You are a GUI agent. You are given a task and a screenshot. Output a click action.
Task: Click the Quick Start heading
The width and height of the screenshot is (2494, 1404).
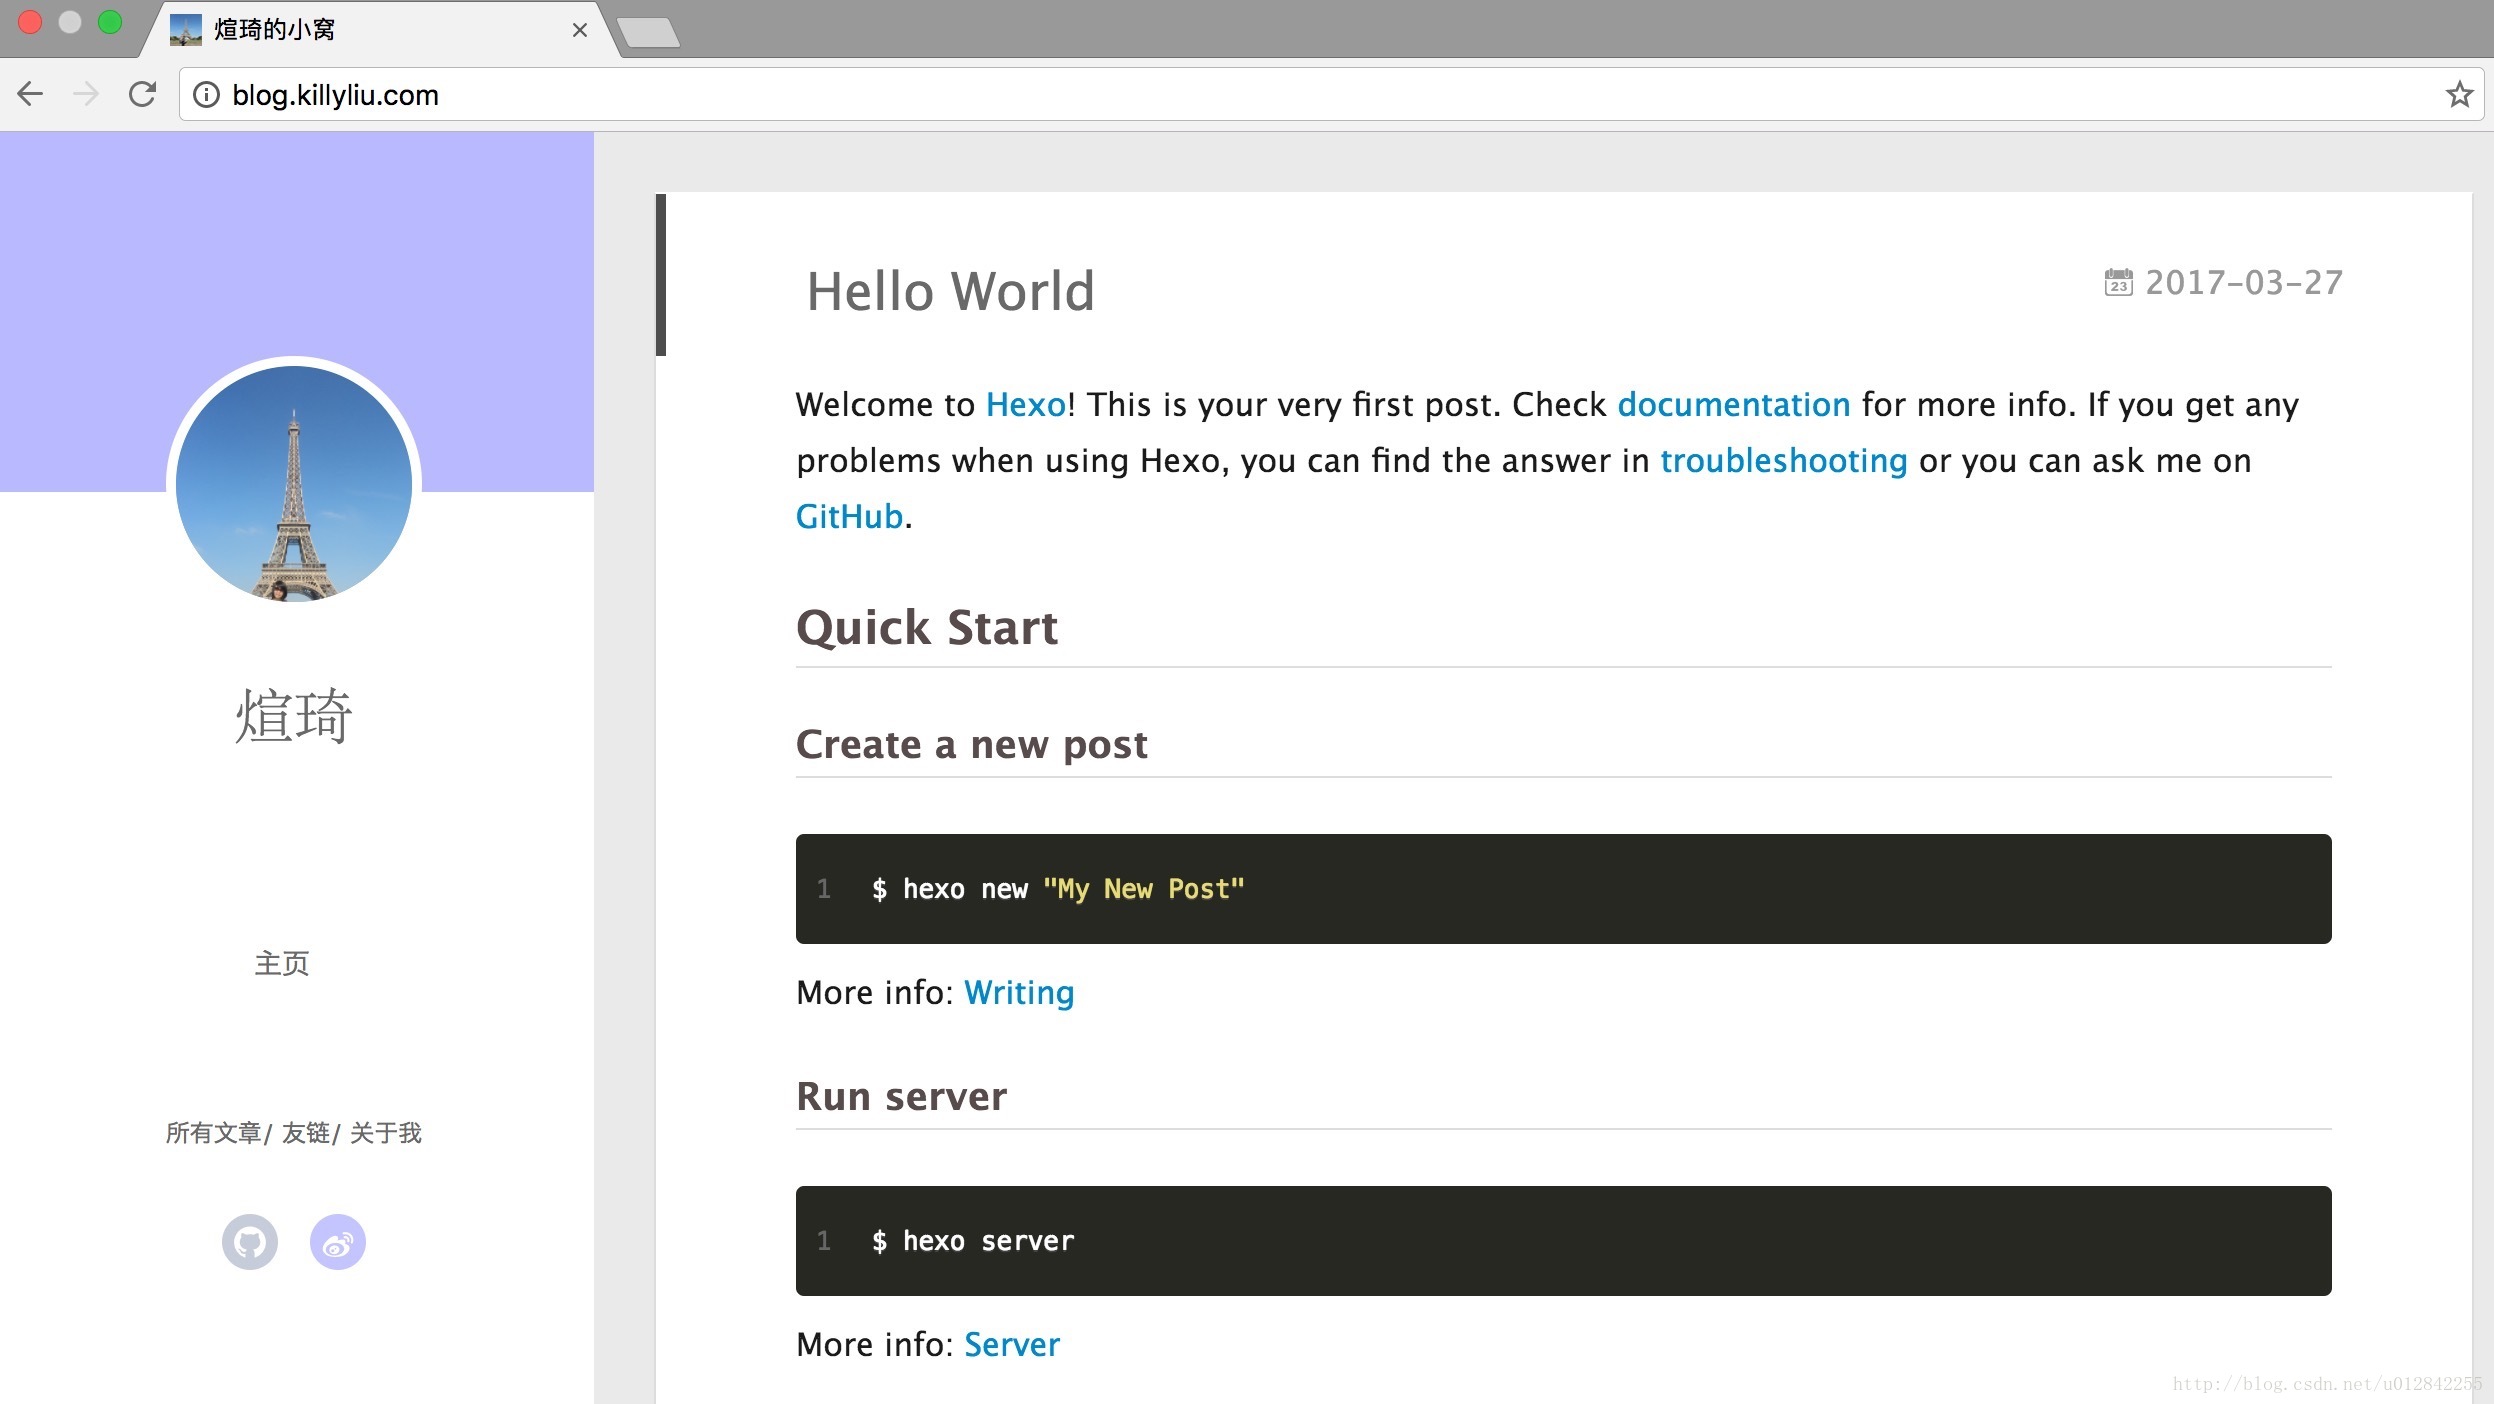pyautogui.click(x=927, y=627)
